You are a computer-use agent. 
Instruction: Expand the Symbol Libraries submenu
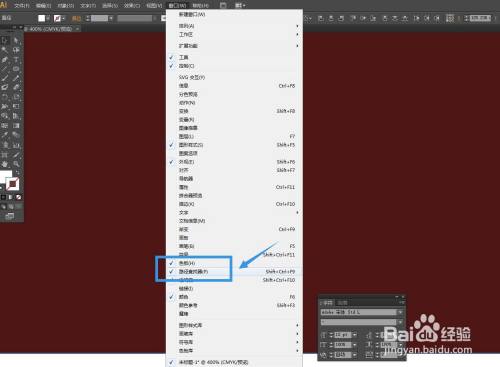click(234, 342)
